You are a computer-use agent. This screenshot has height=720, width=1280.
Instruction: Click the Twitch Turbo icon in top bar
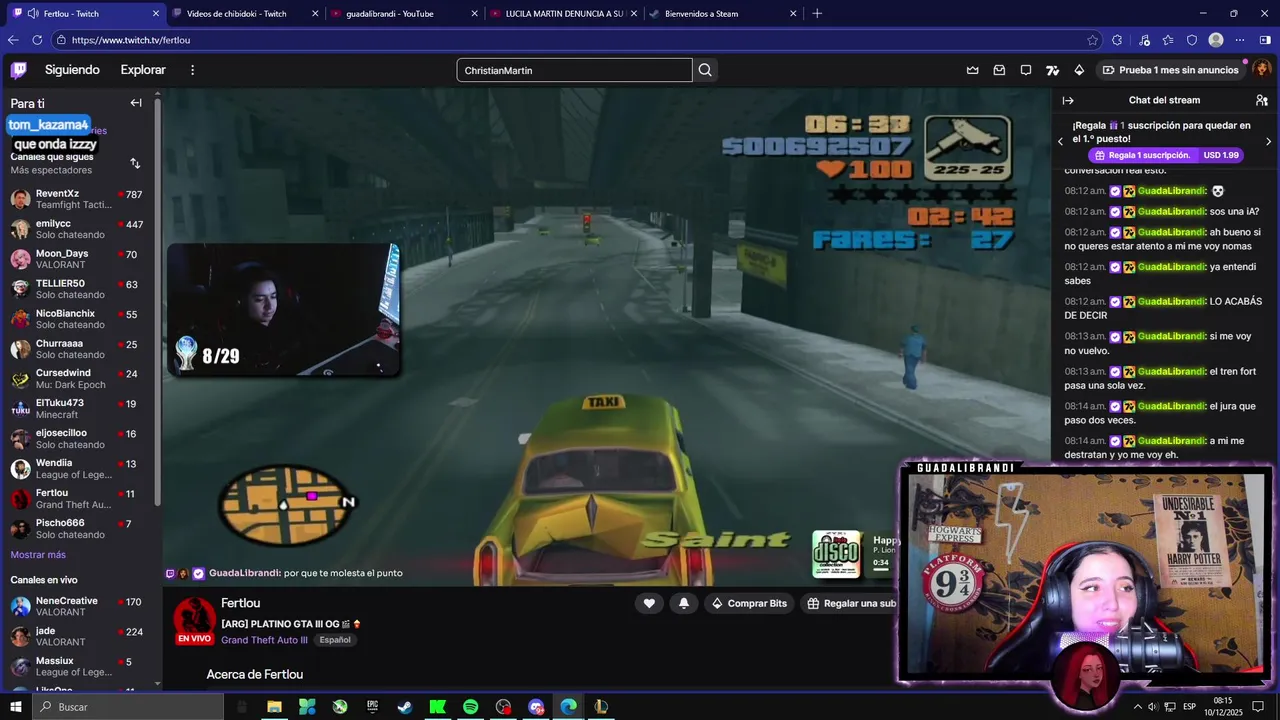(x=1052, y=70)
